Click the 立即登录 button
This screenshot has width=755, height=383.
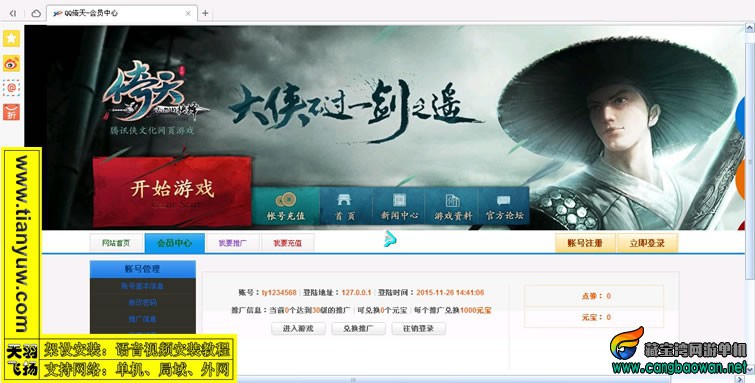(x=647, y=243)
